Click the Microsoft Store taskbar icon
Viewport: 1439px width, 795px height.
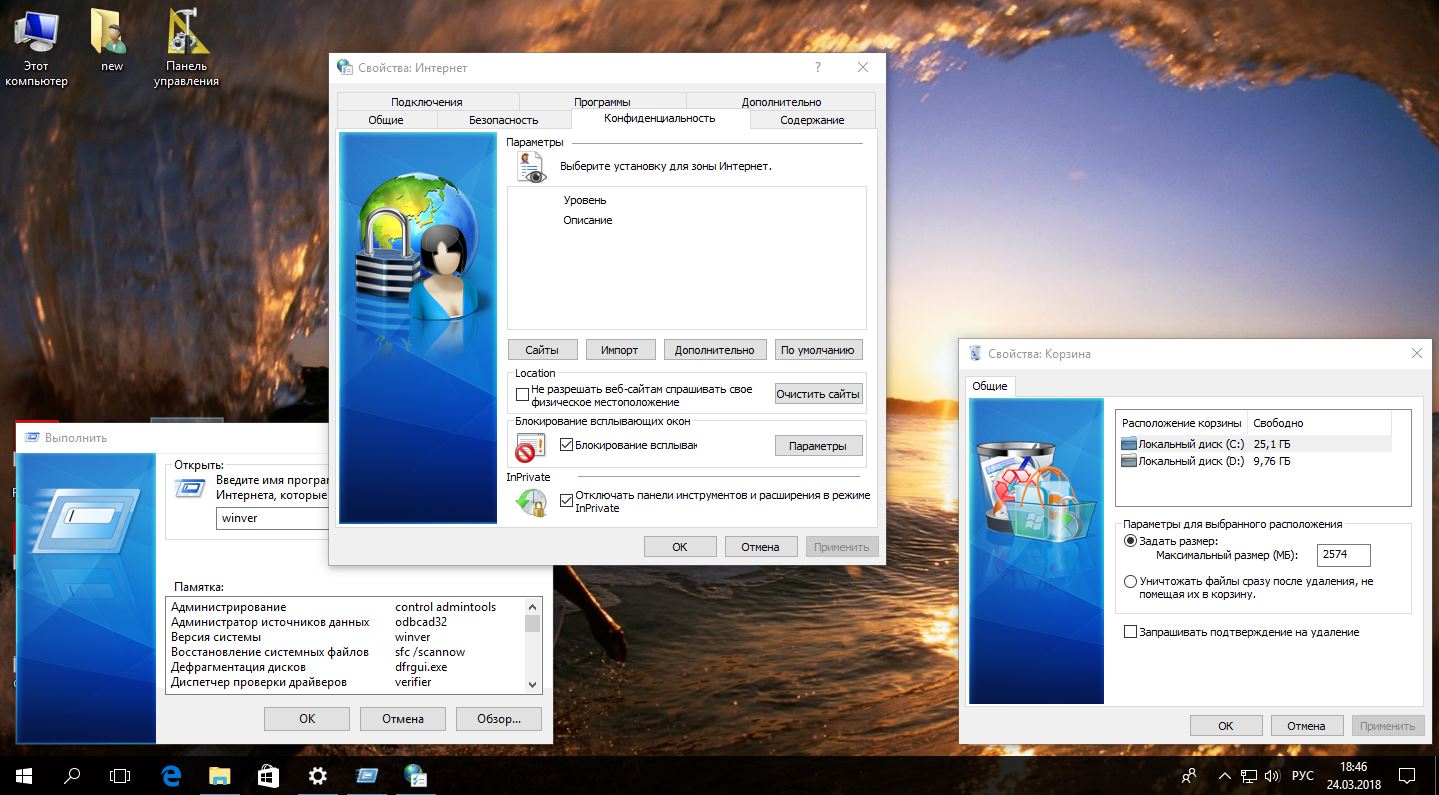[269, 775]
